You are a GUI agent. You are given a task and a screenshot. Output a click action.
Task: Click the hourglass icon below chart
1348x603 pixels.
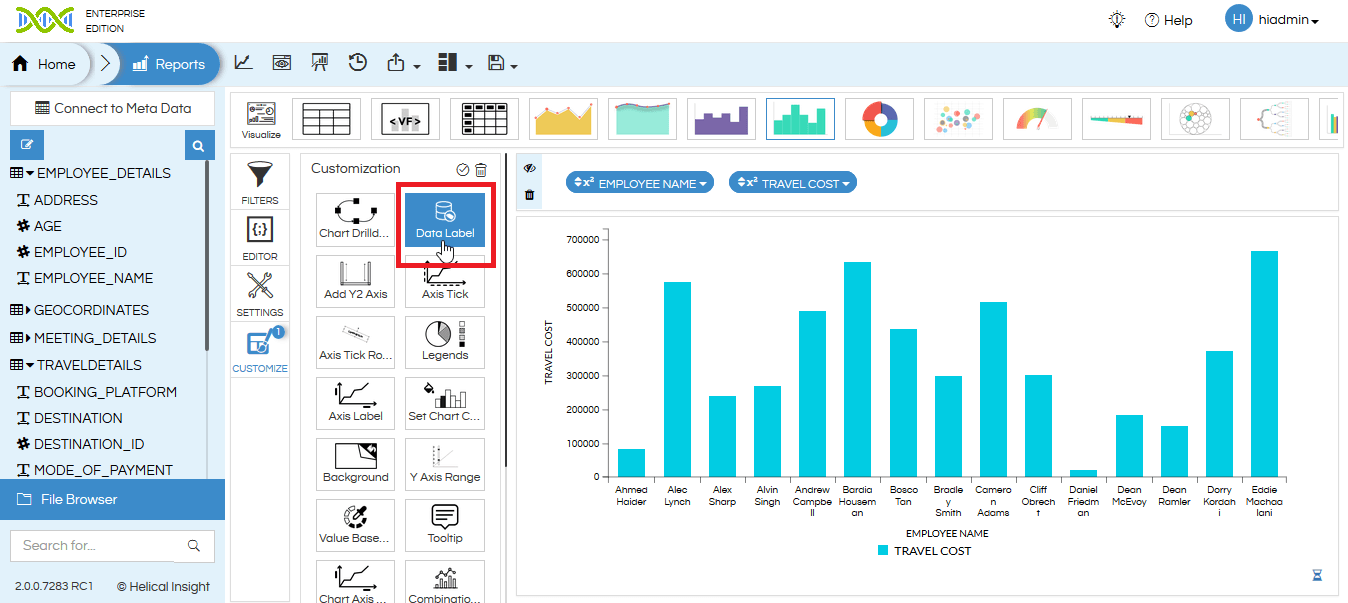click(1317, 575)
